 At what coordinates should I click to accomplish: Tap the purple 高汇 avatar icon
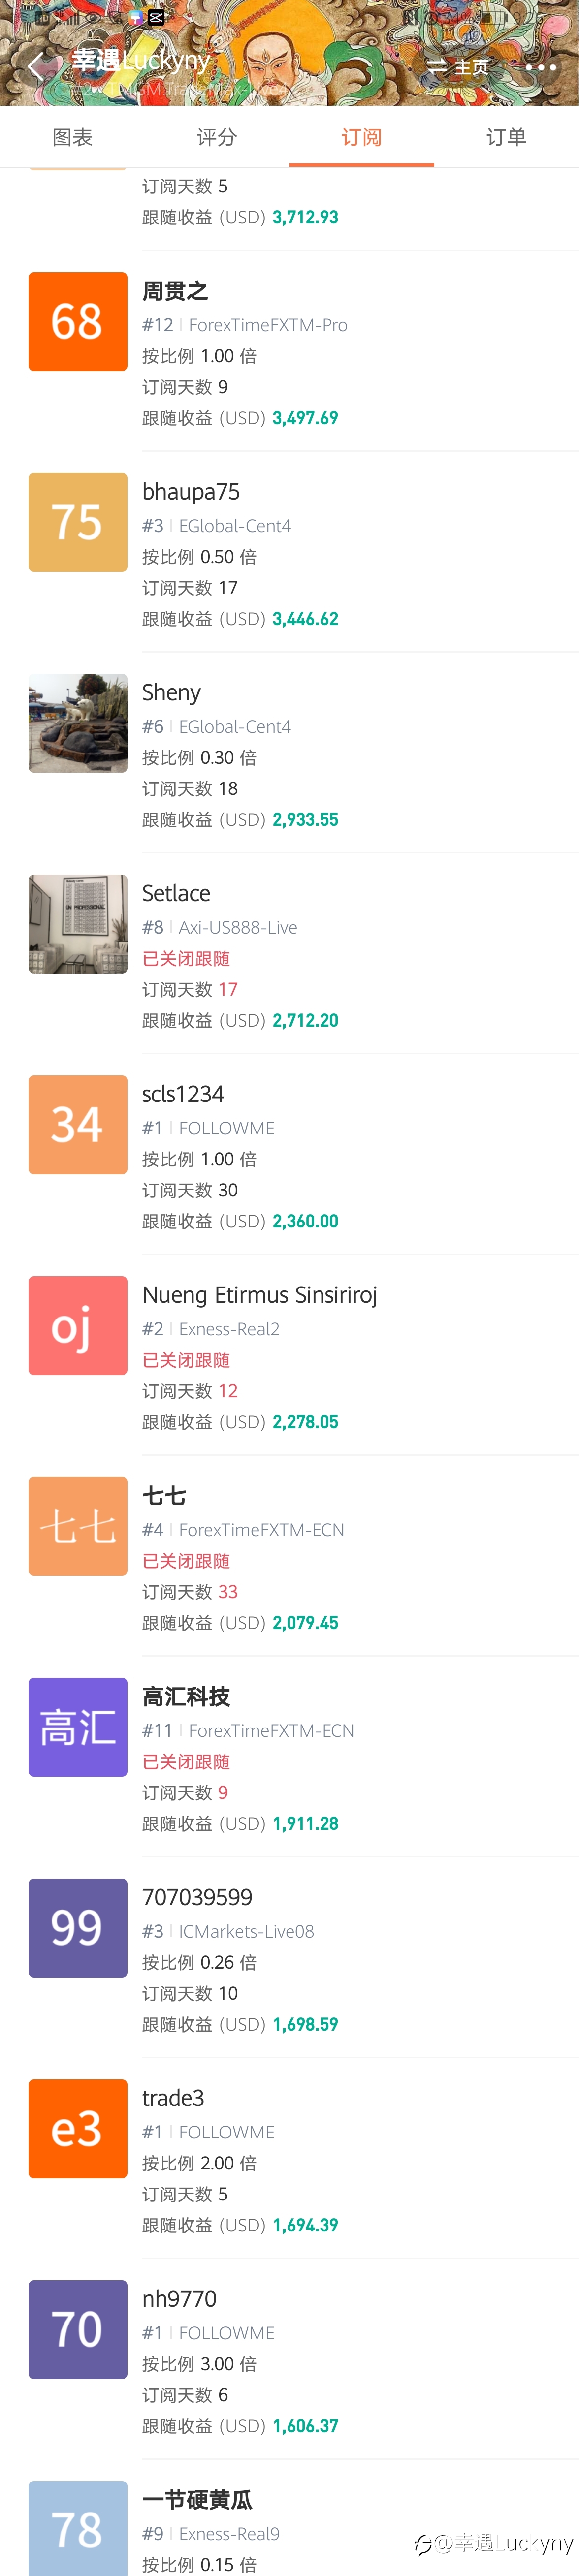pos(78,1727)
